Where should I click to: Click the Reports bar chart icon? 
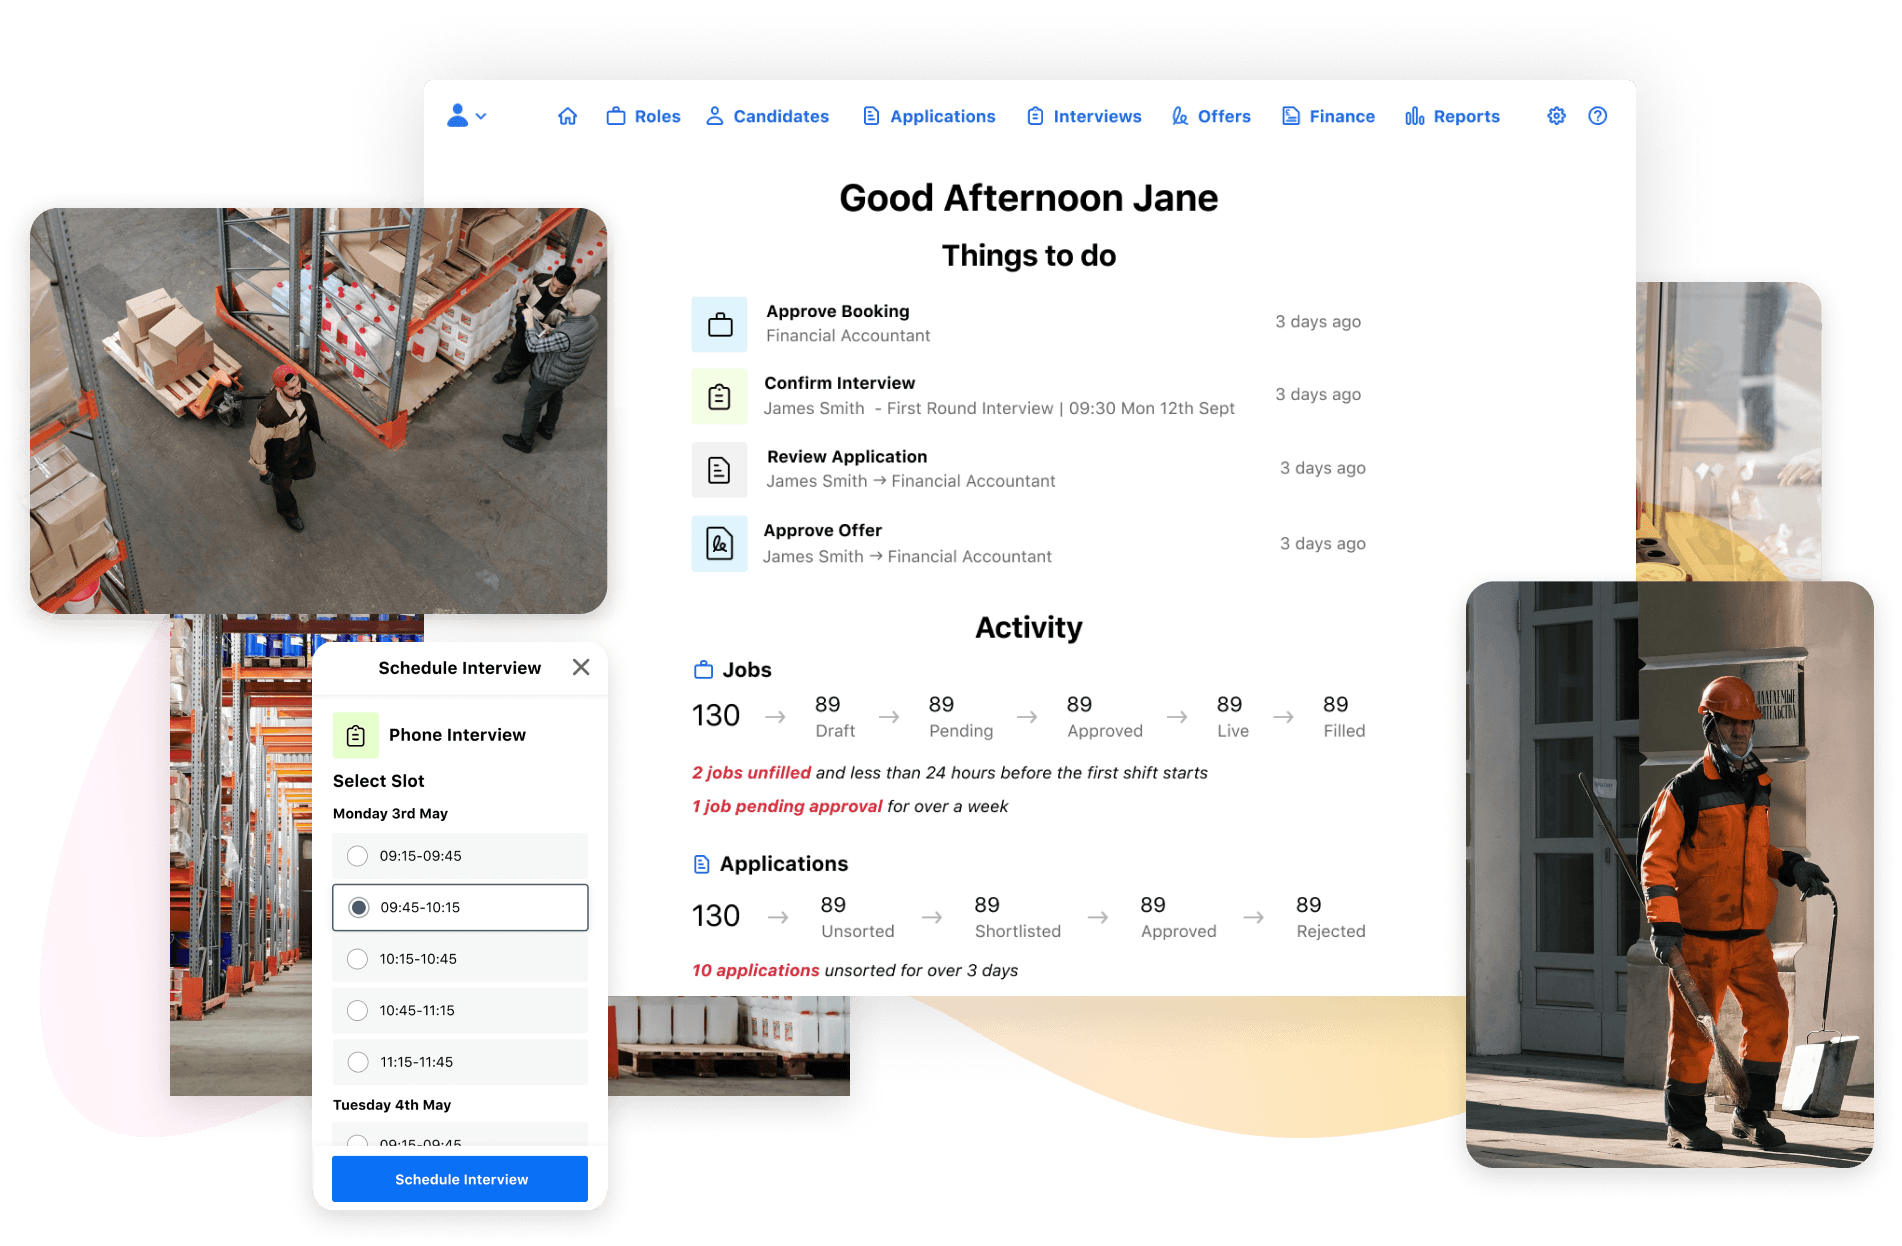[x=1415, y=116]
